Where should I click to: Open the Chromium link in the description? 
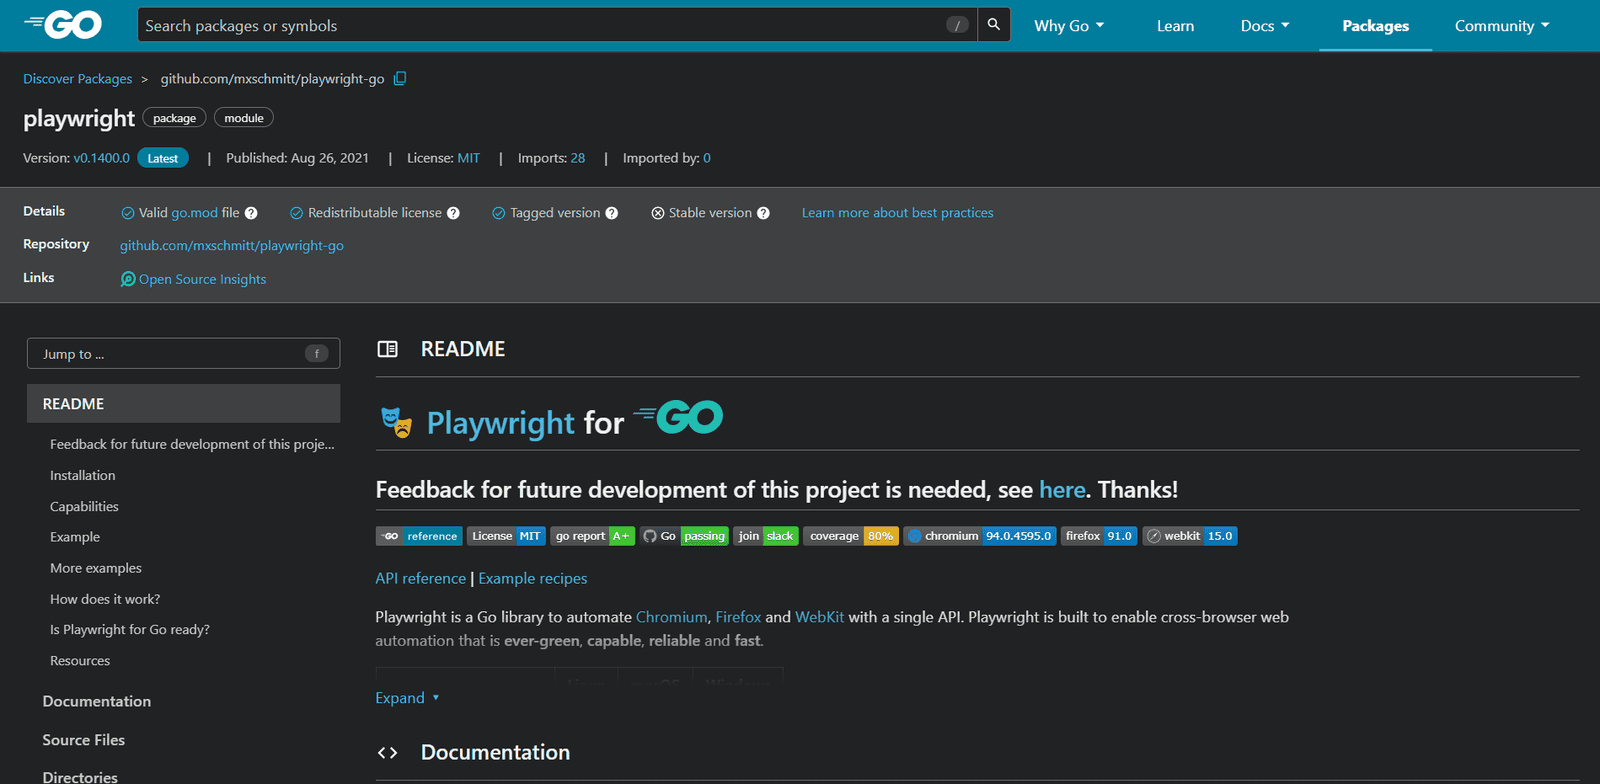[672, 617]
